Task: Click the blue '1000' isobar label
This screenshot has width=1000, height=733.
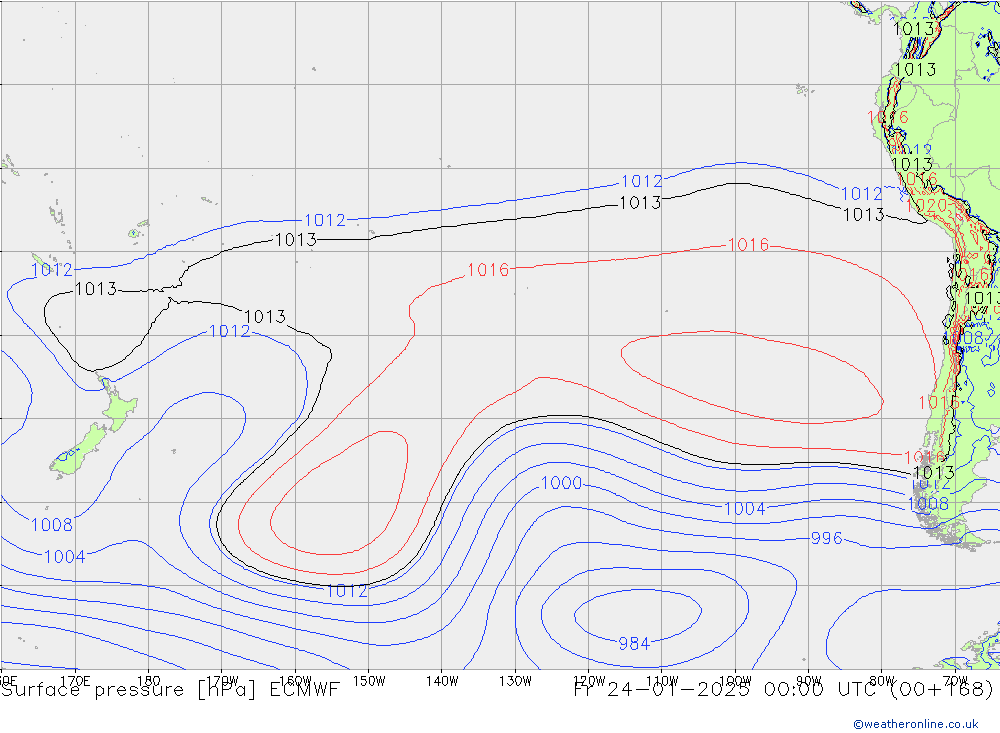Action: pyautogui.click(x=561, y=483)
